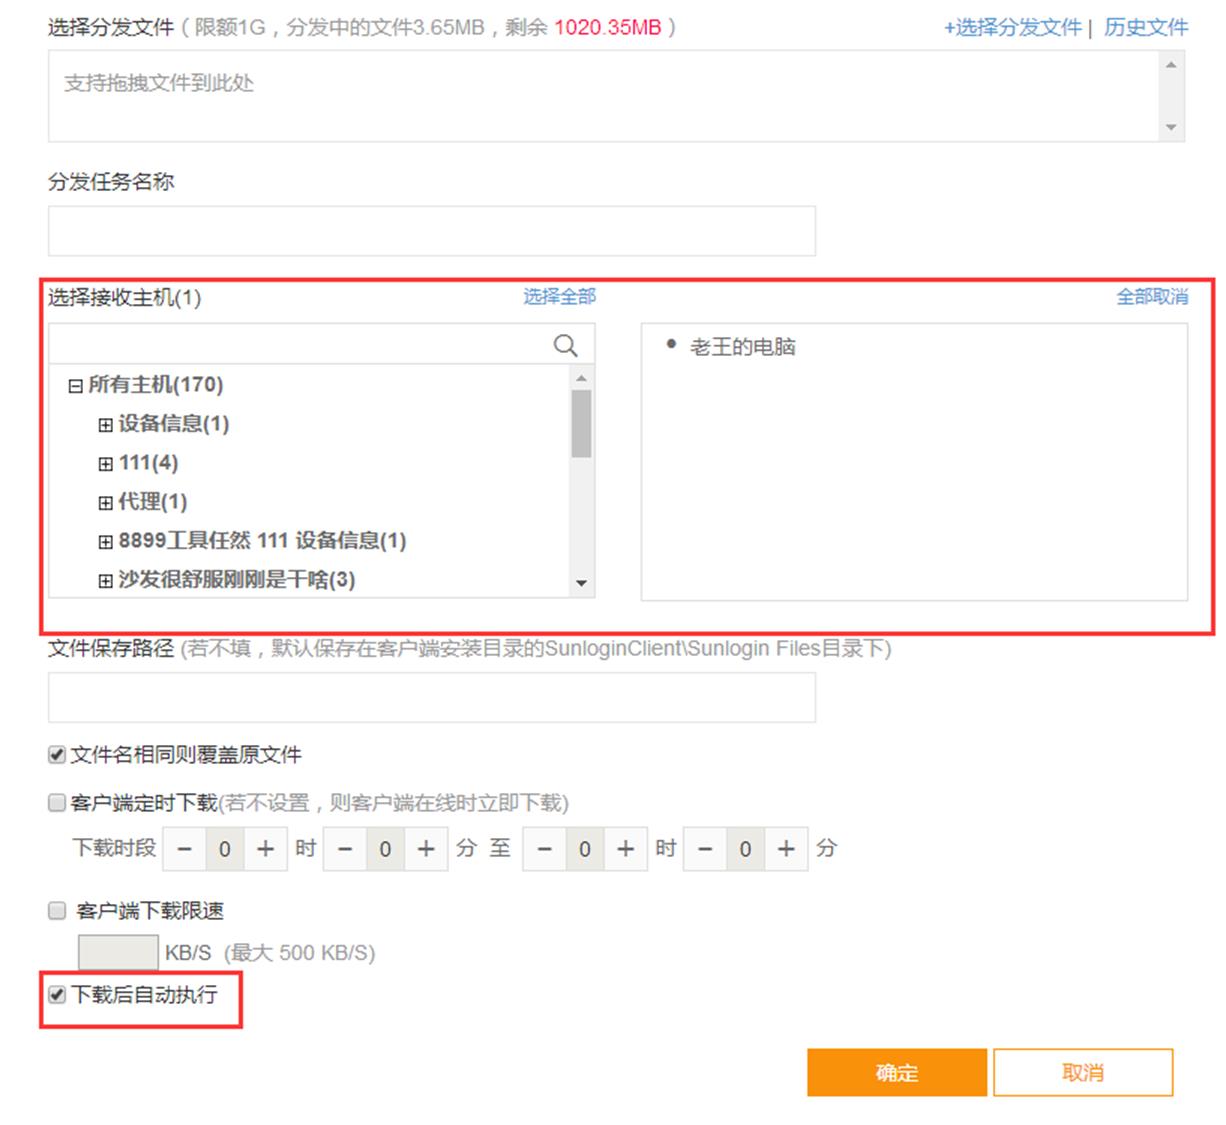1226x1125 pixels.
Task: Focus the 分发任务名称 input field
Action: 432,231
